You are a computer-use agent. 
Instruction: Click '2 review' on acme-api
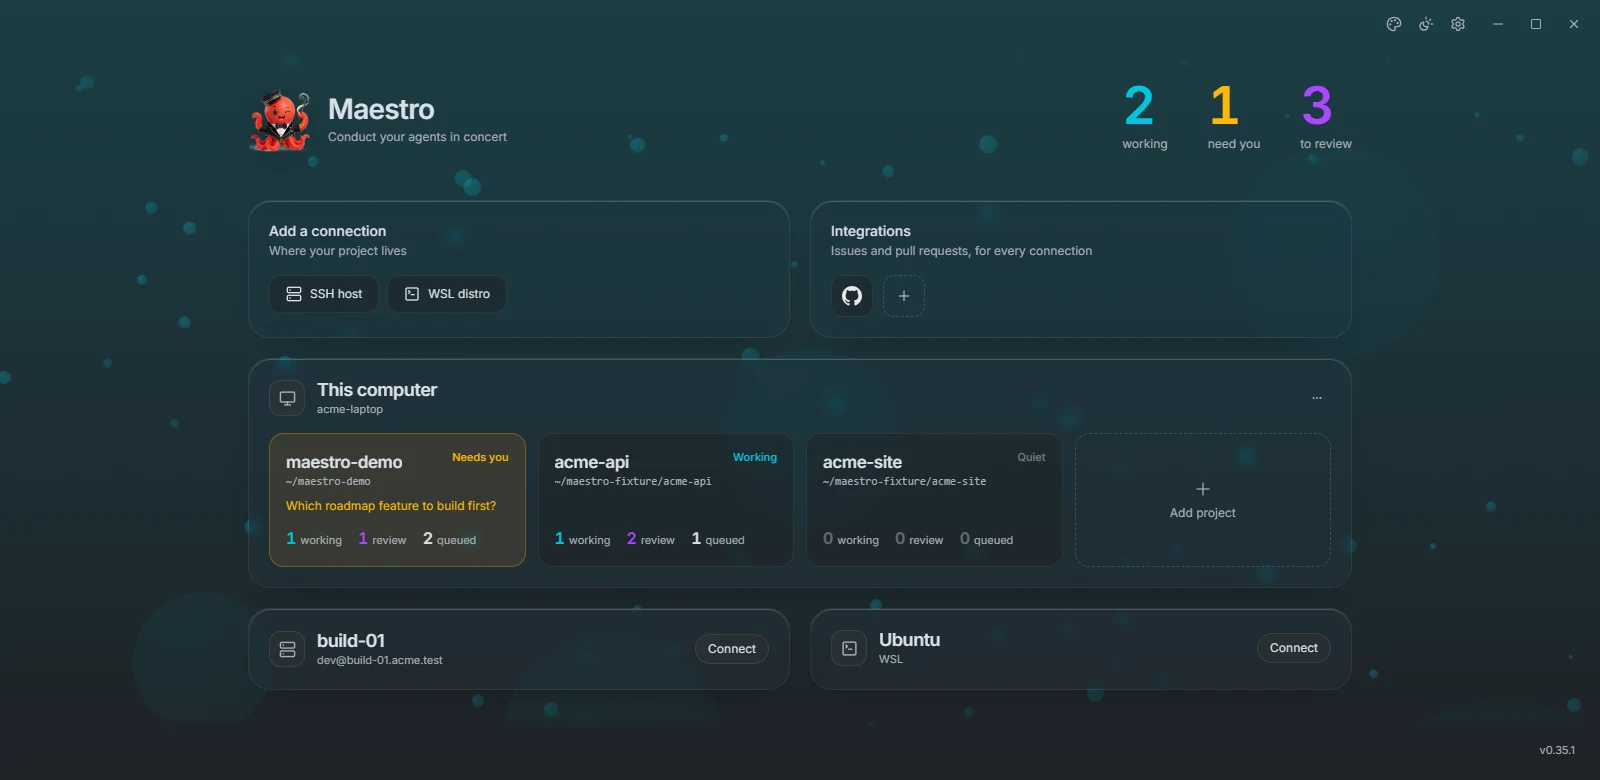click(650, 539)
